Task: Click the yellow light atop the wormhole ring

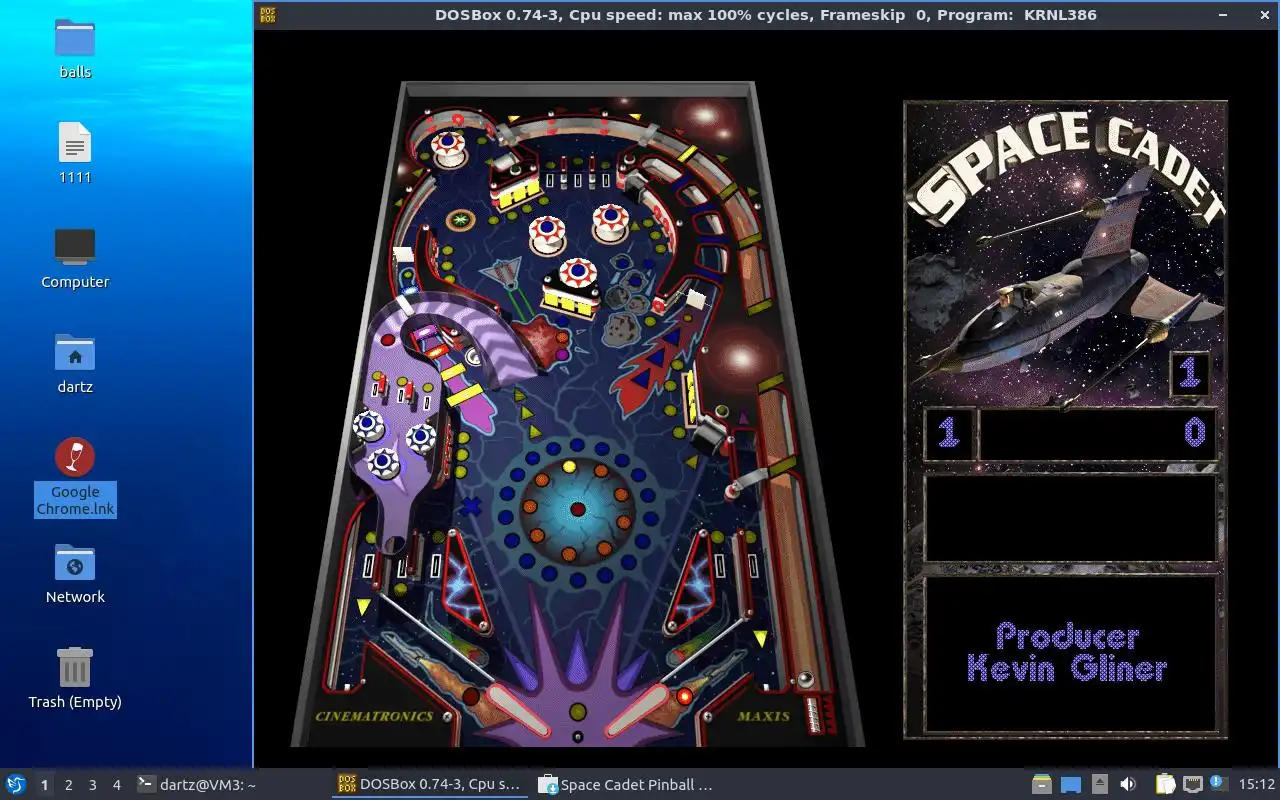Action: [569, 466]
